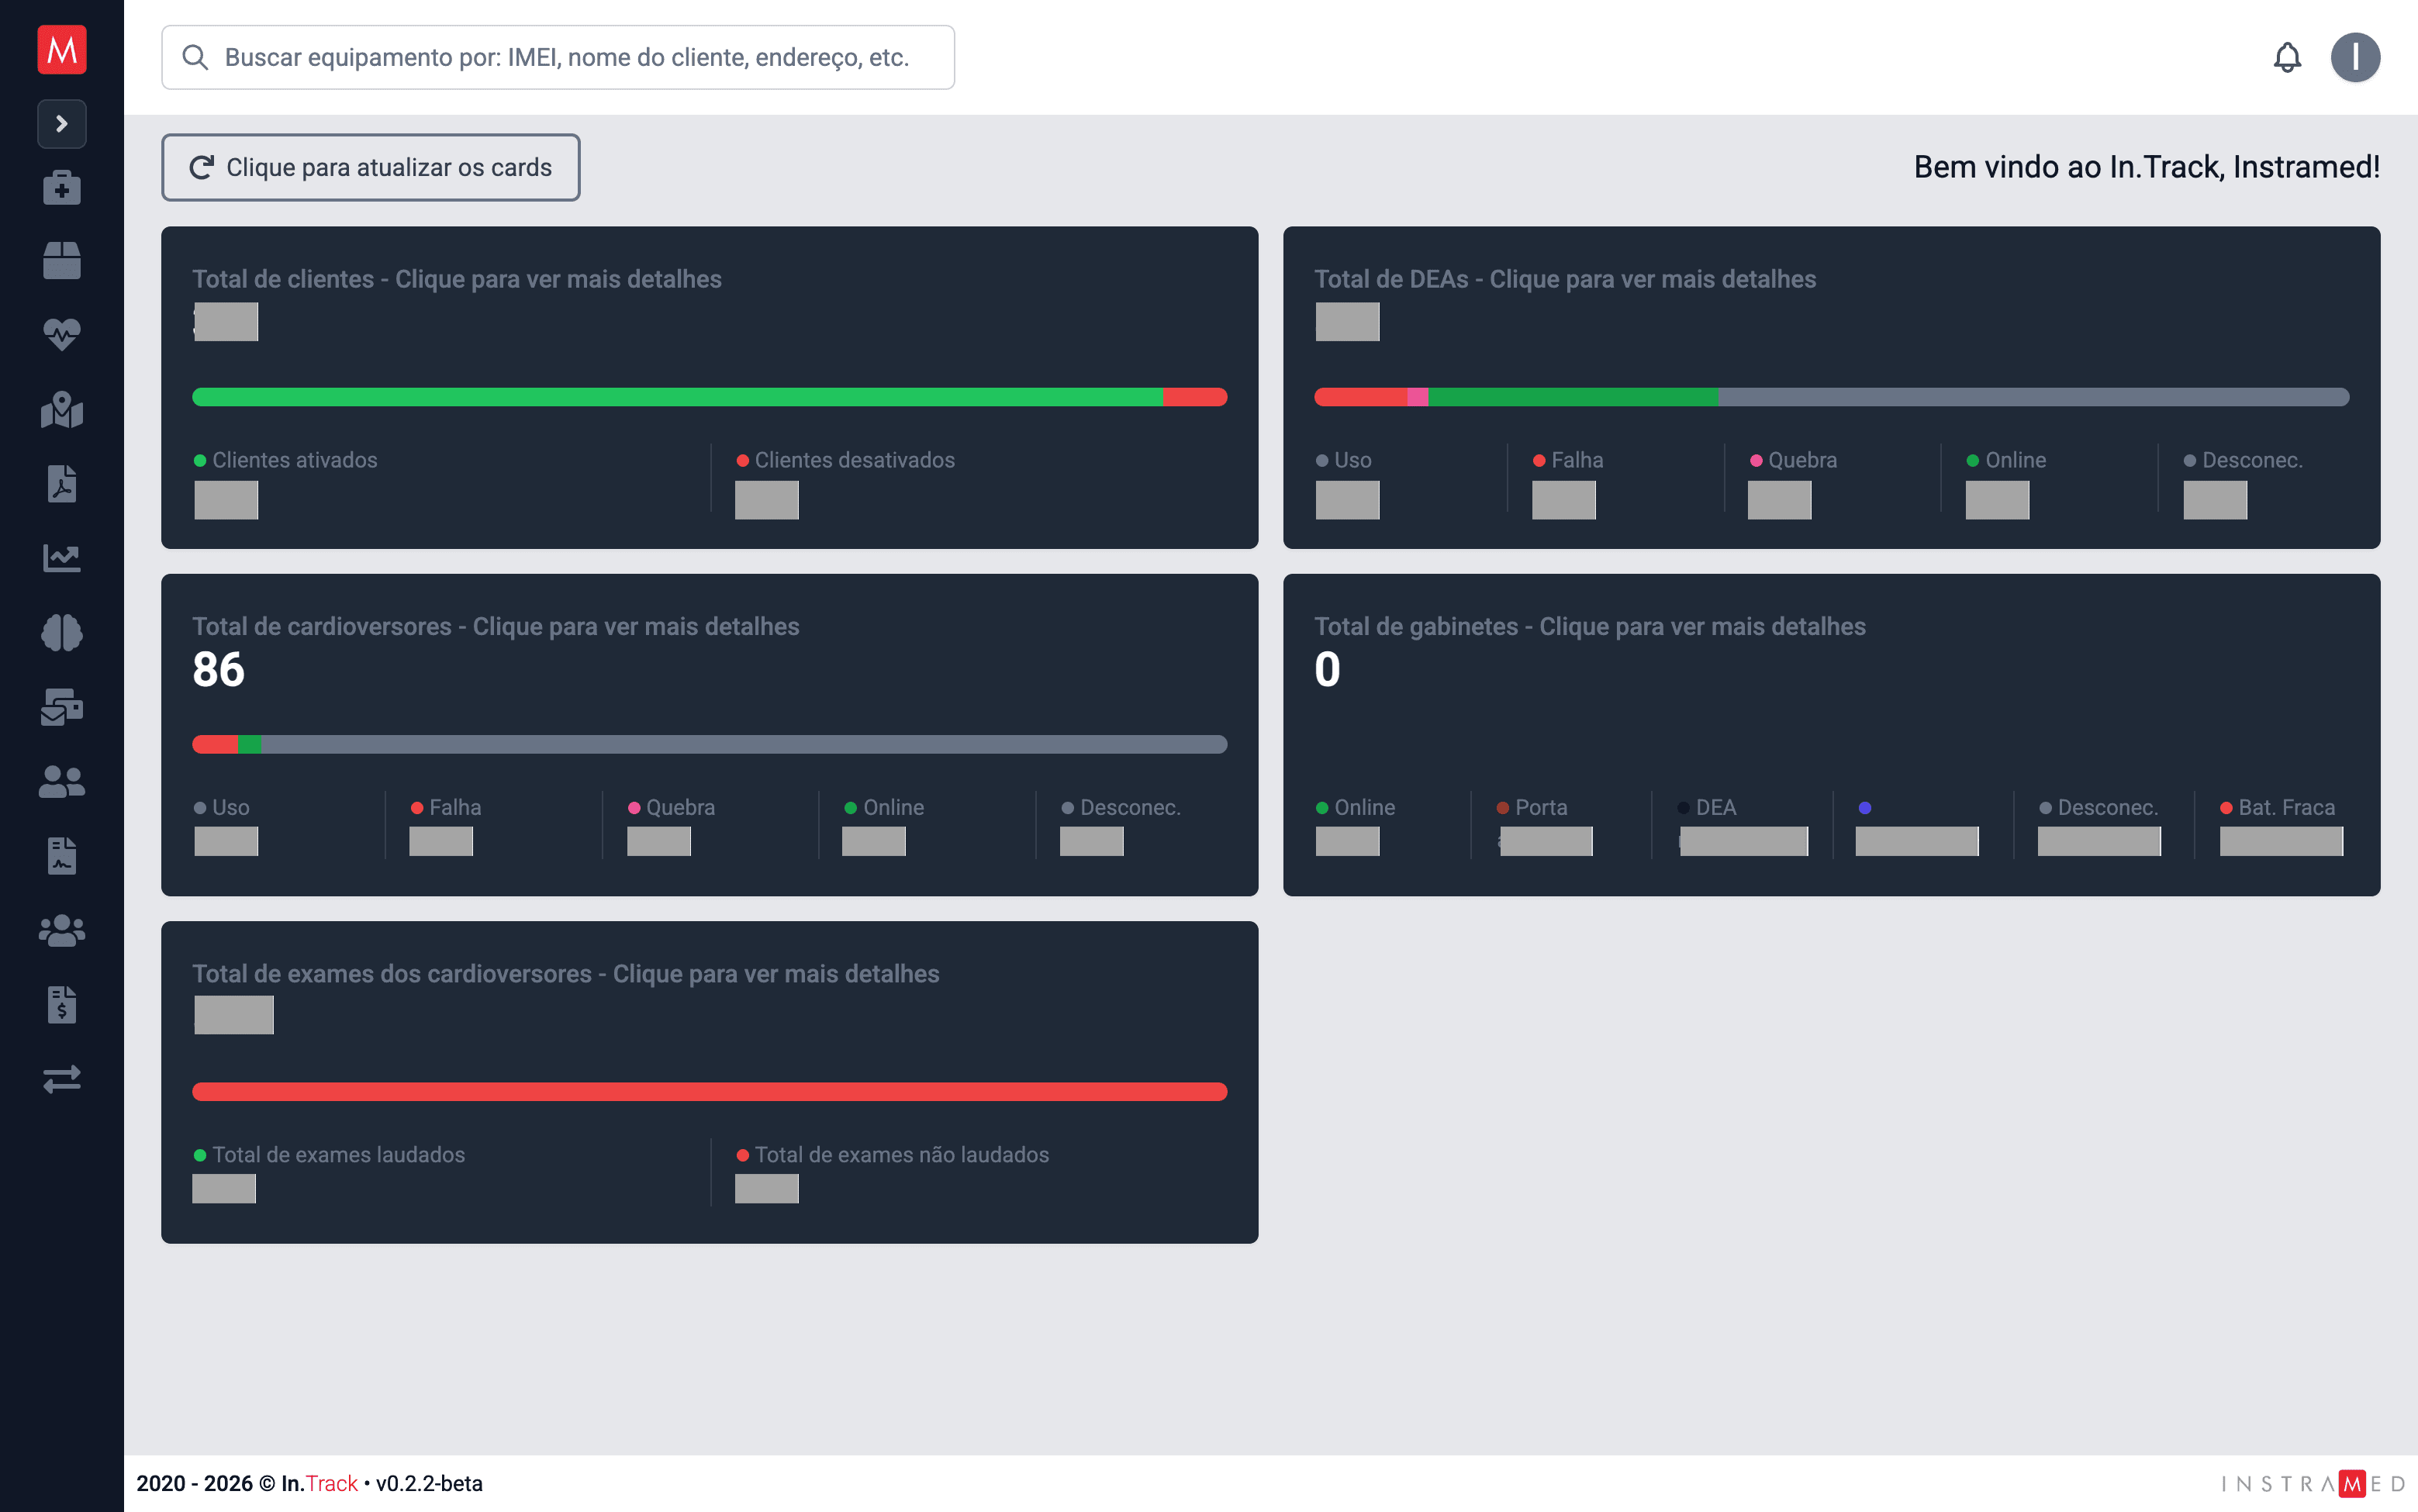
Task: Click the 'Bem vindo ao In.Track, Instramed!' greeting
Action: 2146,167
